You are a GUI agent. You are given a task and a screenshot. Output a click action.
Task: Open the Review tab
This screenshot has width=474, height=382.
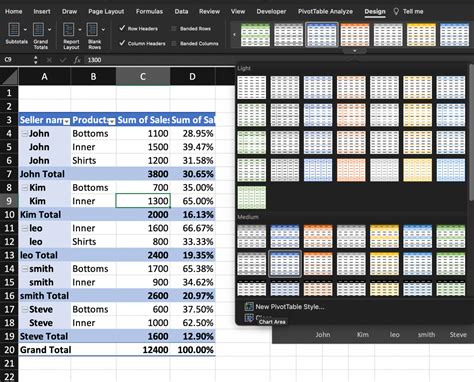pyautogui.click(x=209, y=11)
